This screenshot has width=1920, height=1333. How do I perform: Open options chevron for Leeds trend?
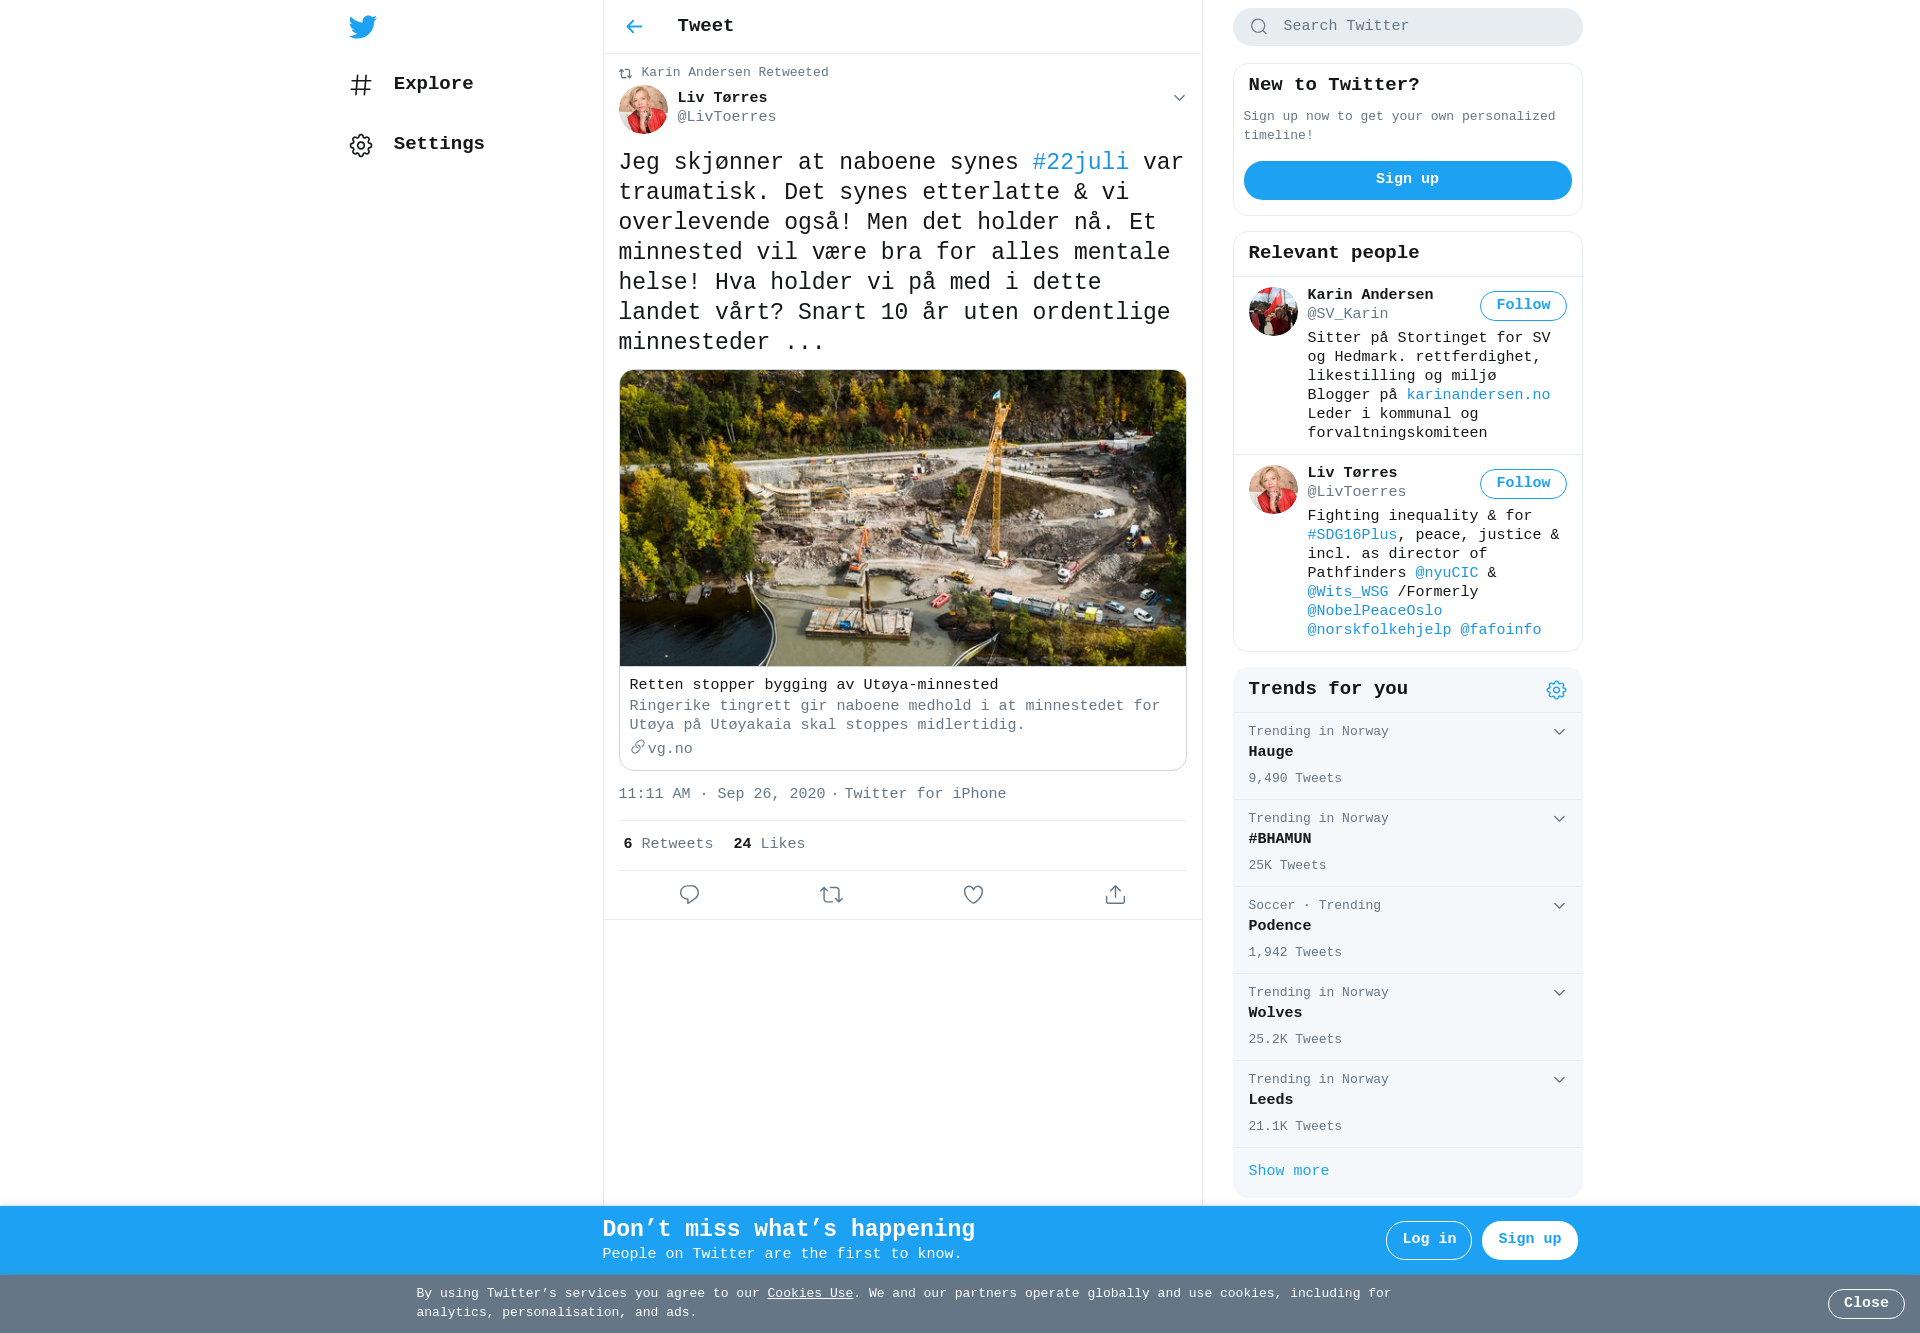coord(1559,1080)
